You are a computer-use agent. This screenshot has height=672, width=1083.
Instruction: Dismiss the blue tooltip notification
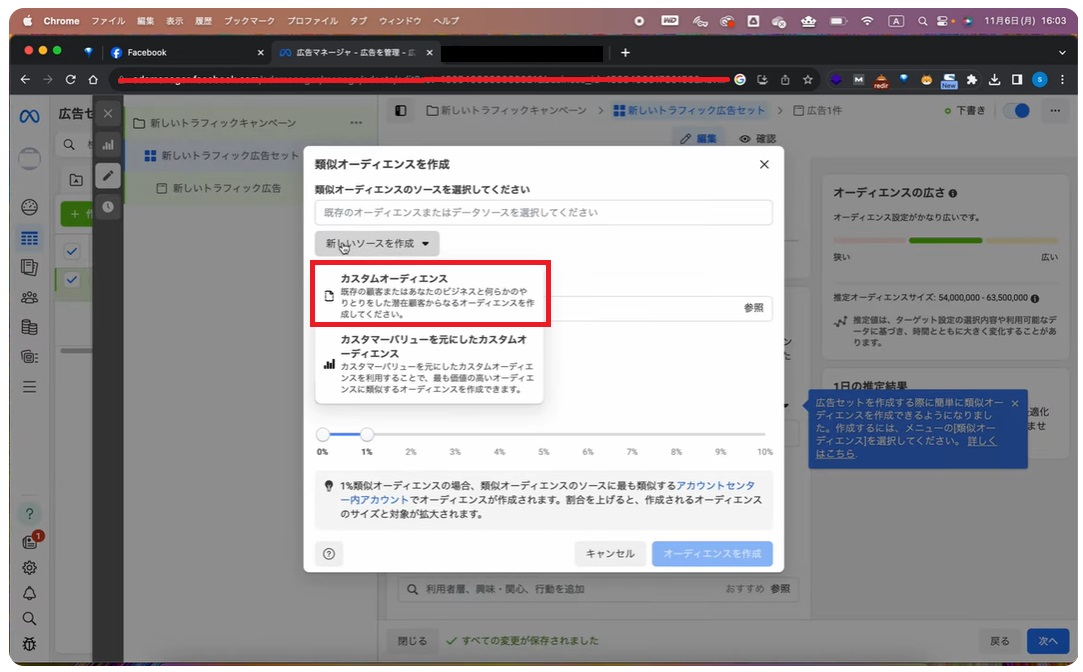[1015, 403]
